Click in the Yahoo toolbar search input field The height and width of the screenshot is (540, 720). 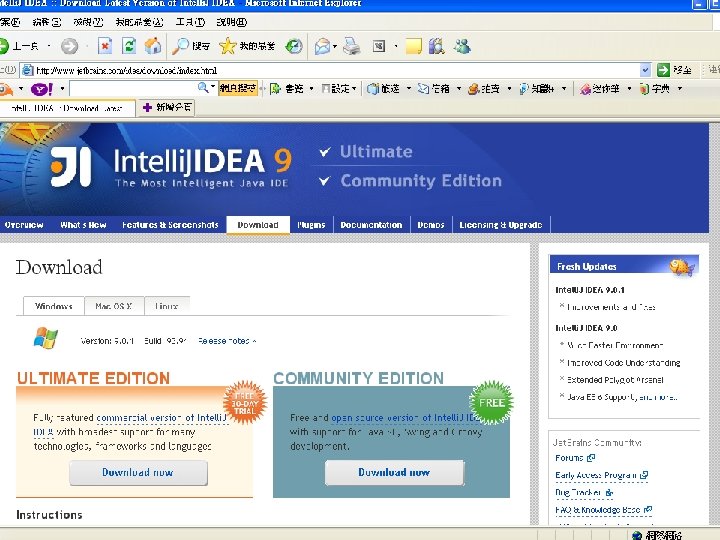pos(133,88)
